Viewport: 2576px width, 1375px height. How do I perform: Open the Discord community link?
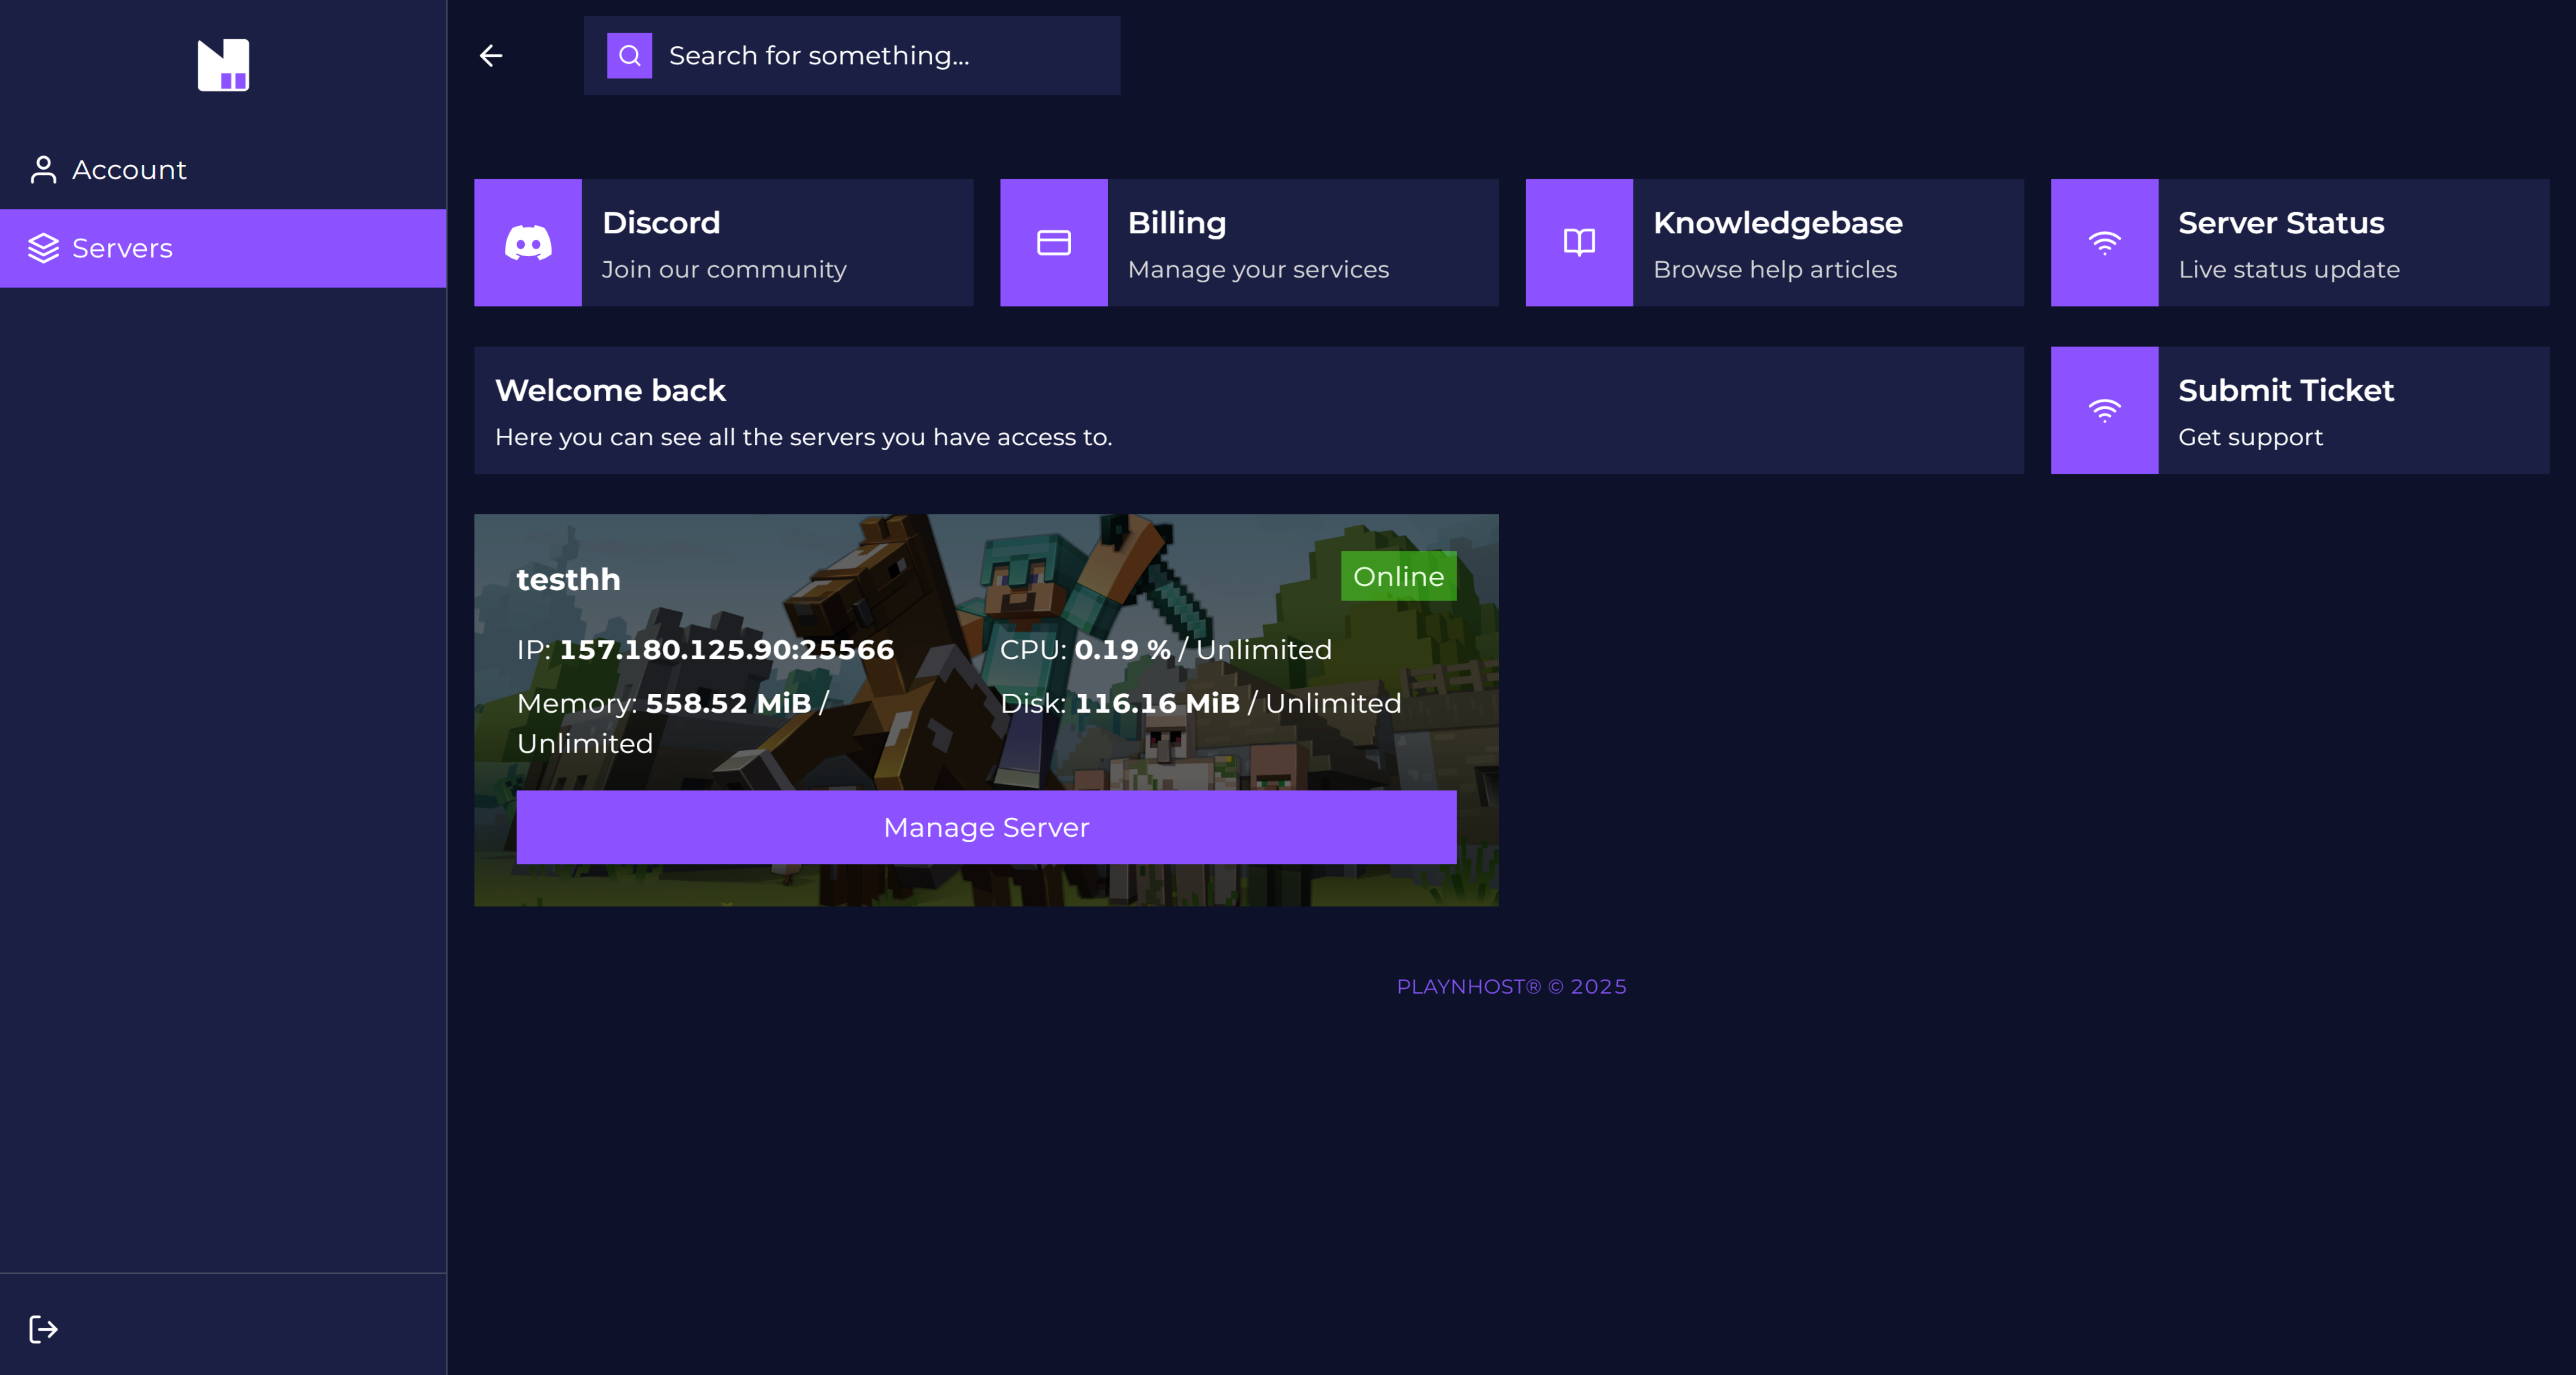point(724,243)
